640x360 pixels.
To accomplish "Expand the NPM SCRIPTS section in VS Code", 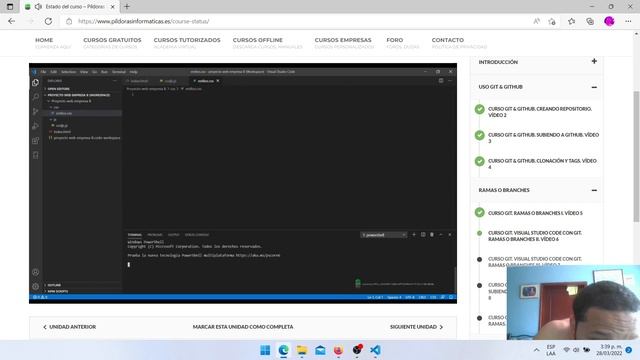I will click(57, 291).
